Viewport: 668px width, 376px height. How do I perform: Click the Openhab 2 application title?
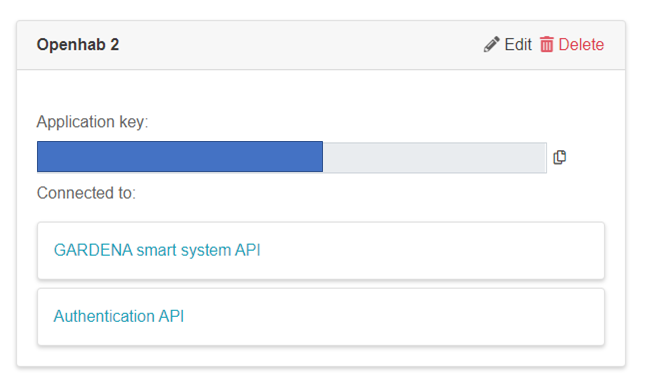click(x=78, y=44)
